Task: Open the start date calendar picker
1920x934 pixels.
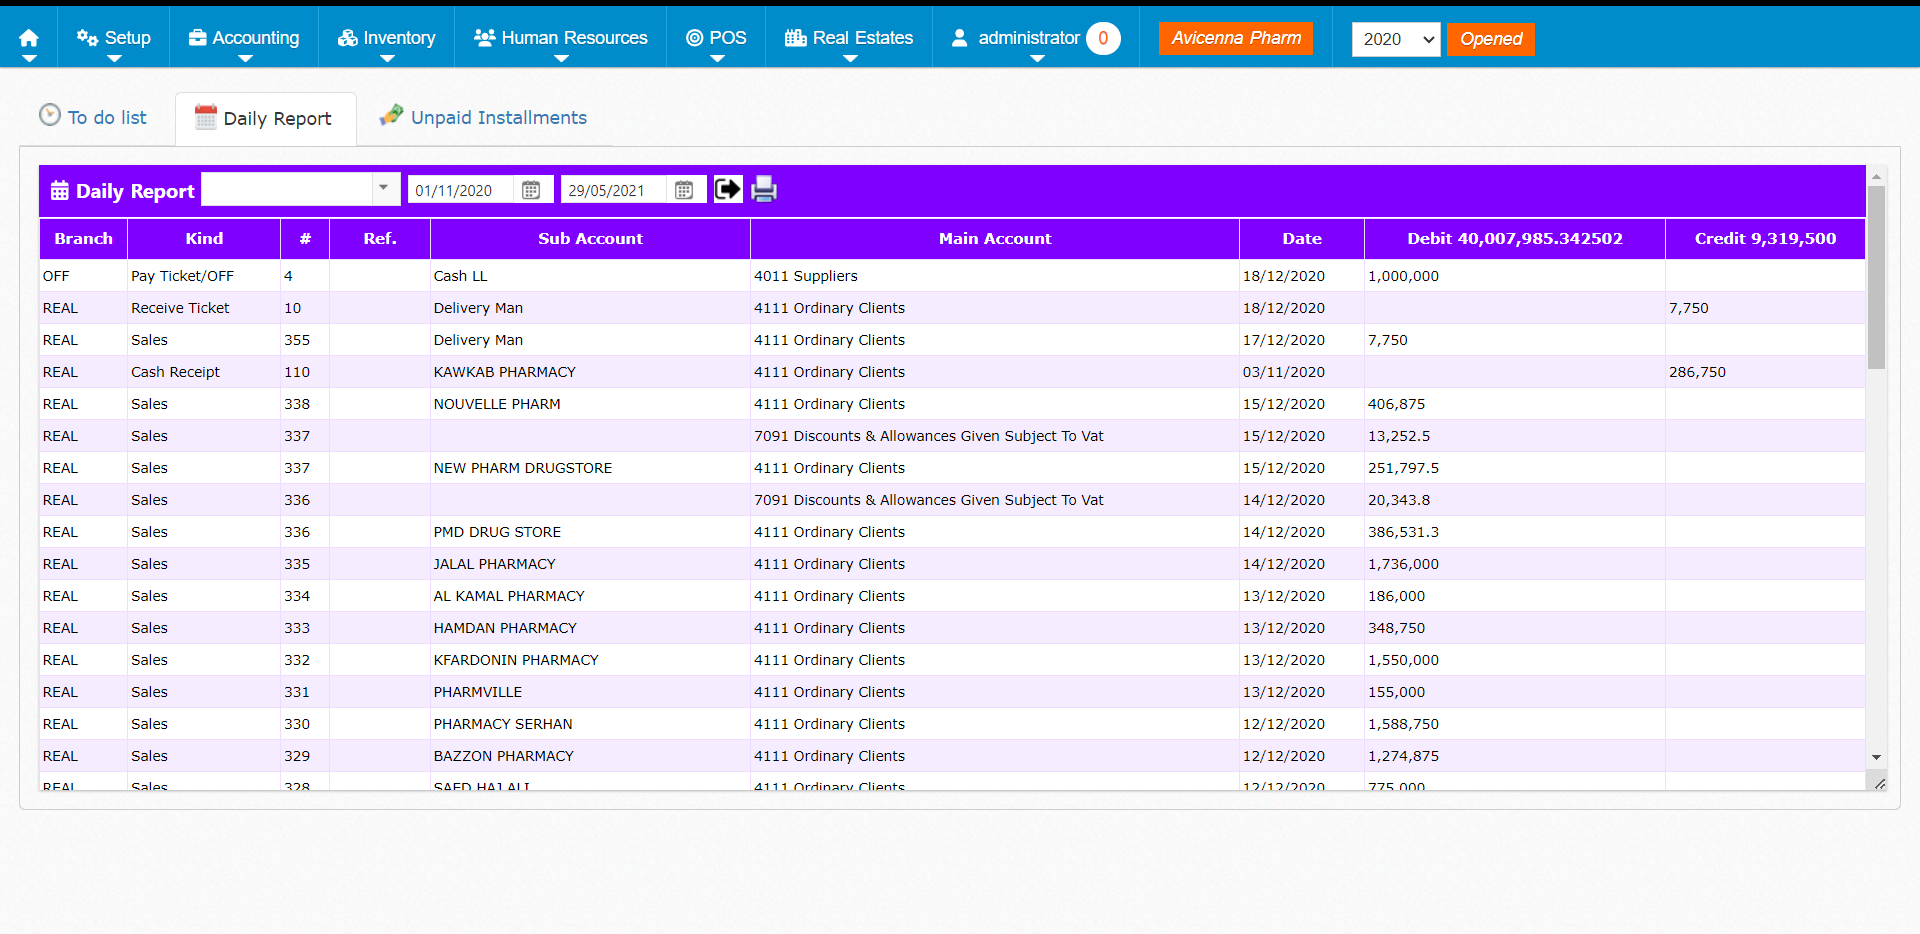Action: tap(531, 190)
